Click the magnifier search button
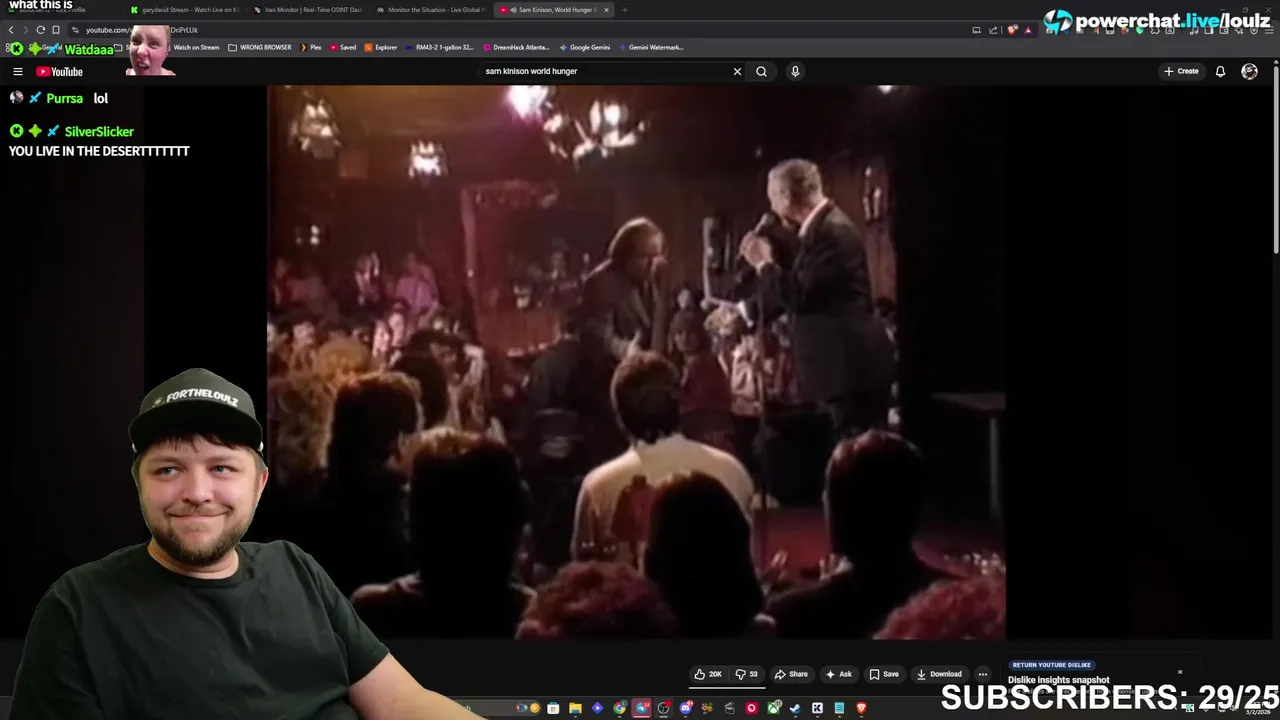The width and height of the screenshot is (1280, 720). click(761, 71)
